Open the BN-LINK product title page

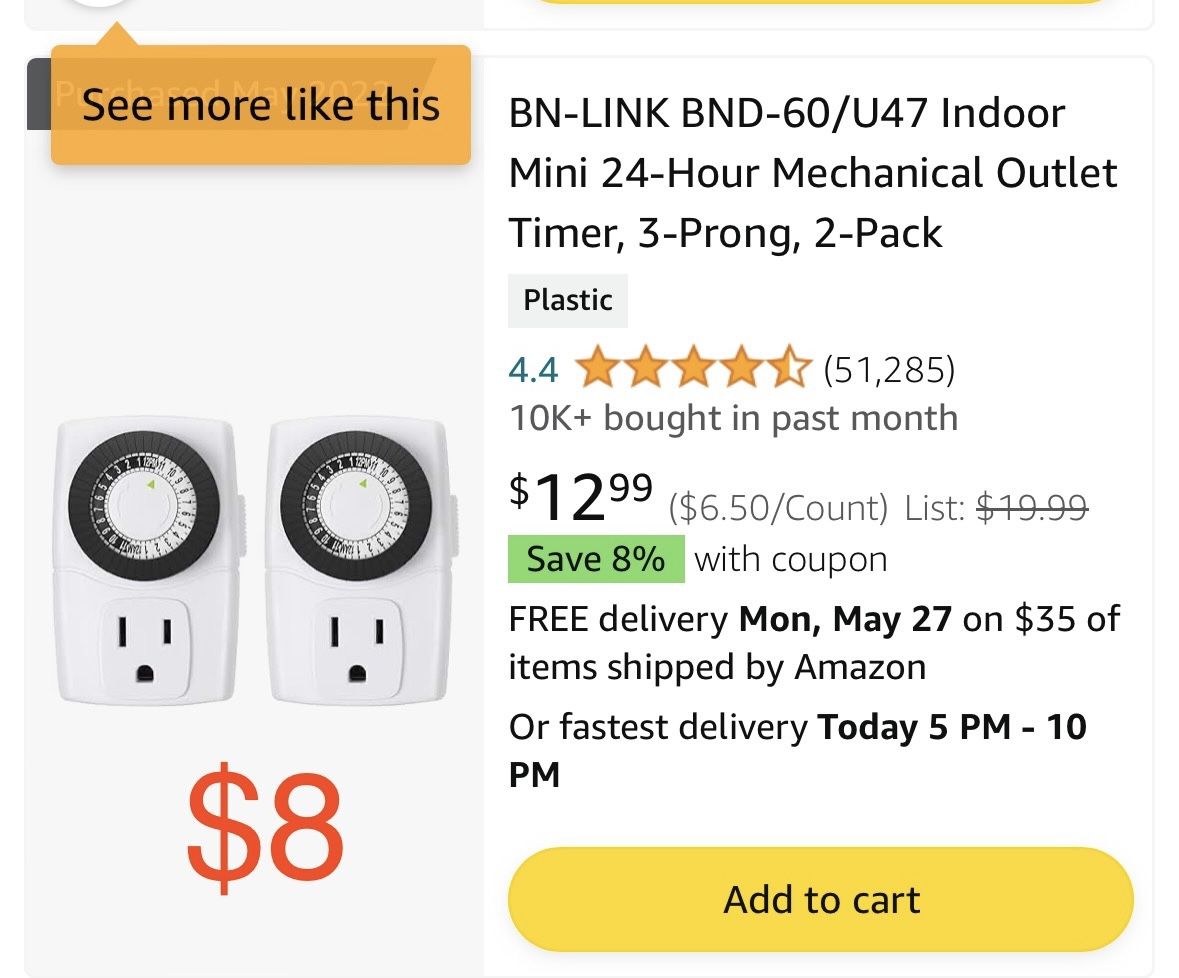(812, 173)
